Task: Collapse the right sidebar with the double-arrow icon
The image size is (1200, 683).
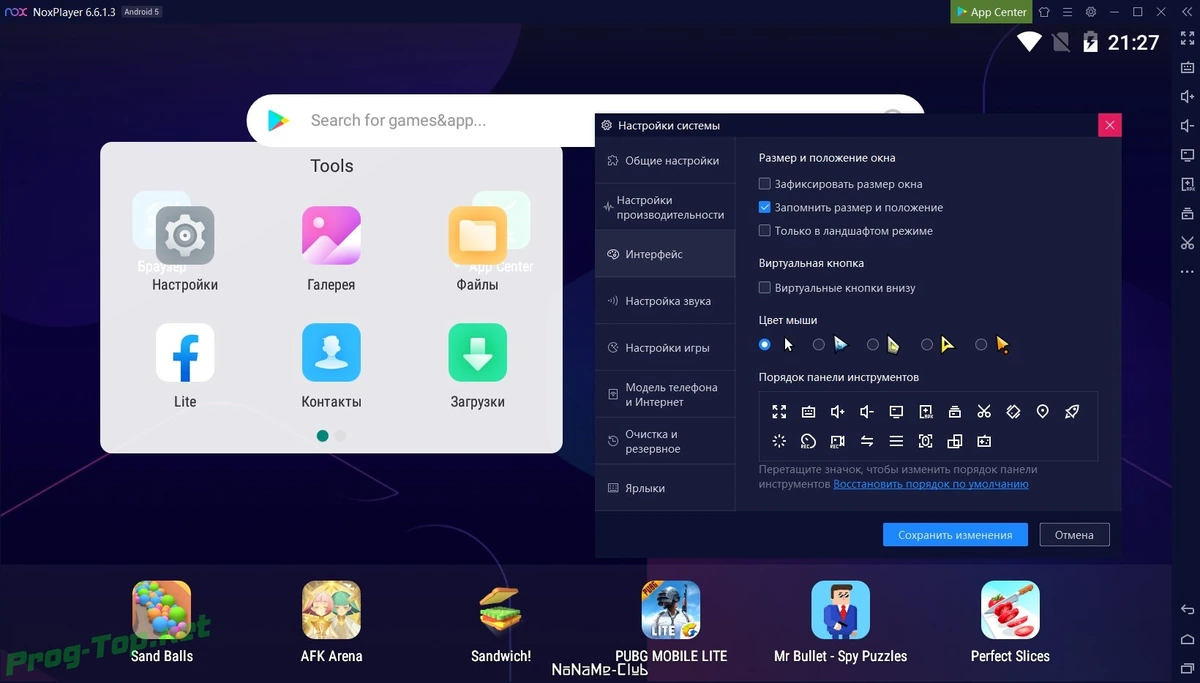Action: point(1187,12)
